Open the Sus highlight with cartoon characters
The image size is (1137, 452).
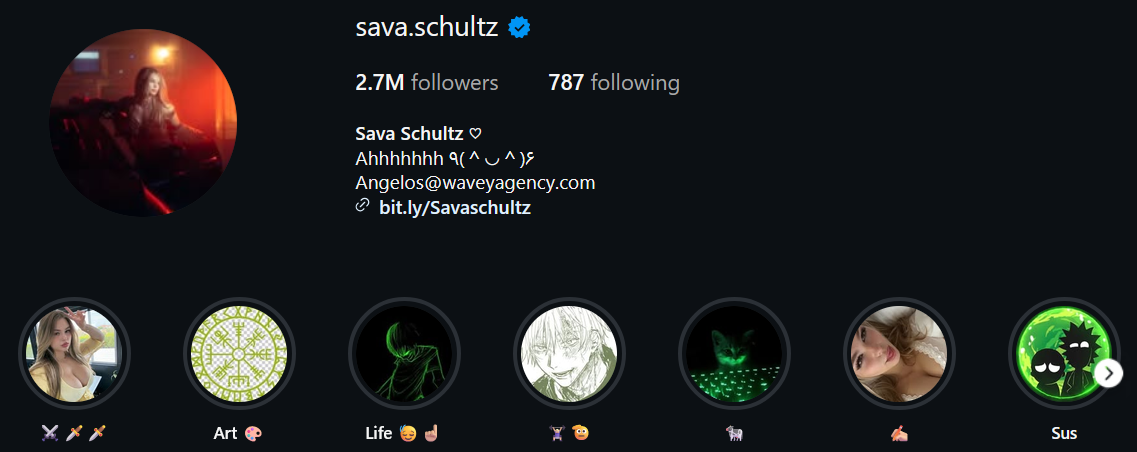click(x=1064, y=353)
